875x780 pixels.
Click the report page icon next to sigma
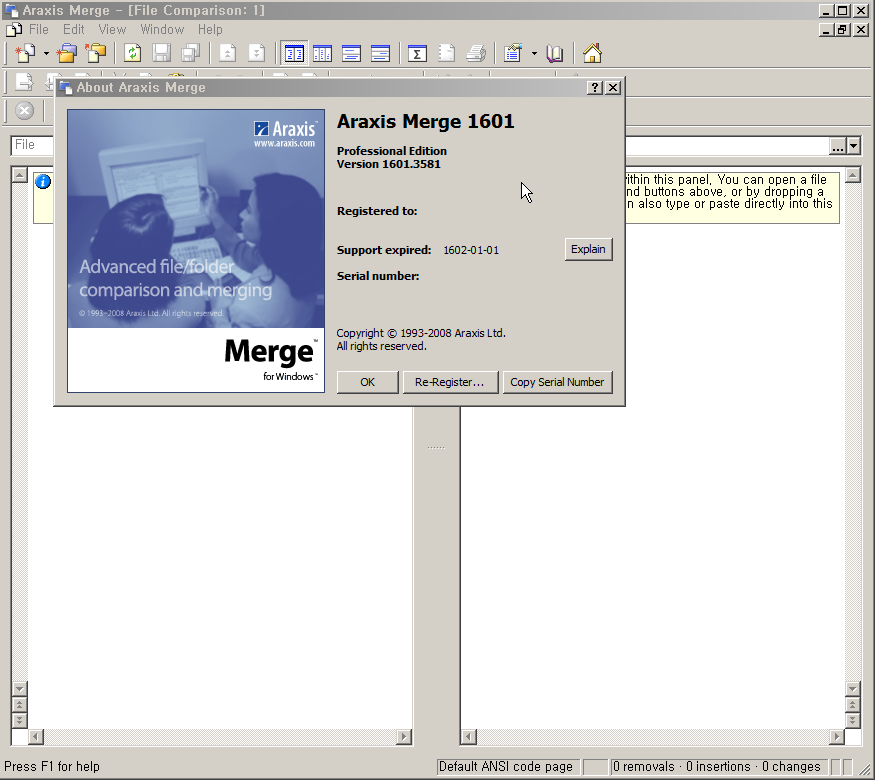point(446,54)
